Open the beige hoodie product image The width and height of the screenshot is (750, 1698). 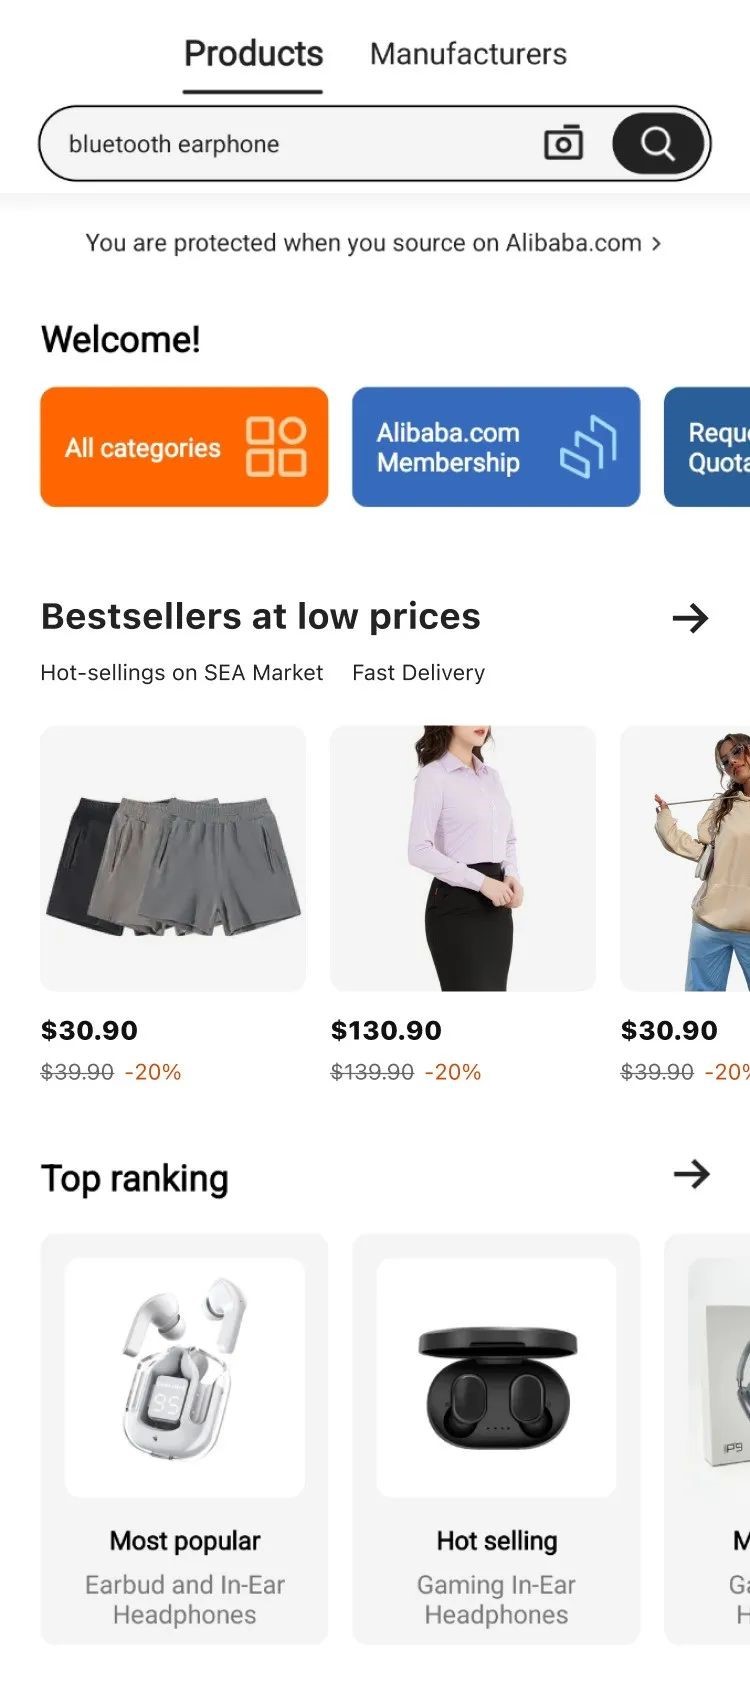(685, 858)
